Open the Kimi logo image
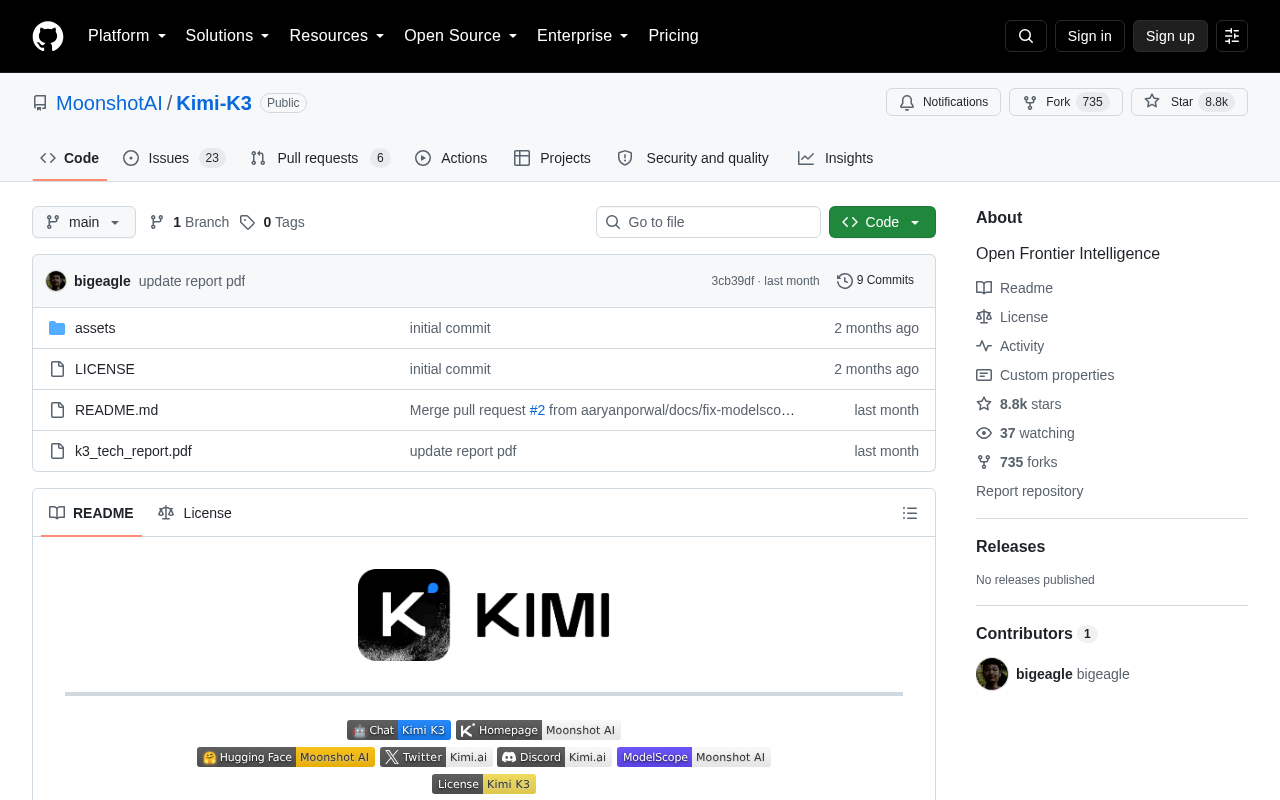 click(484, 615)
